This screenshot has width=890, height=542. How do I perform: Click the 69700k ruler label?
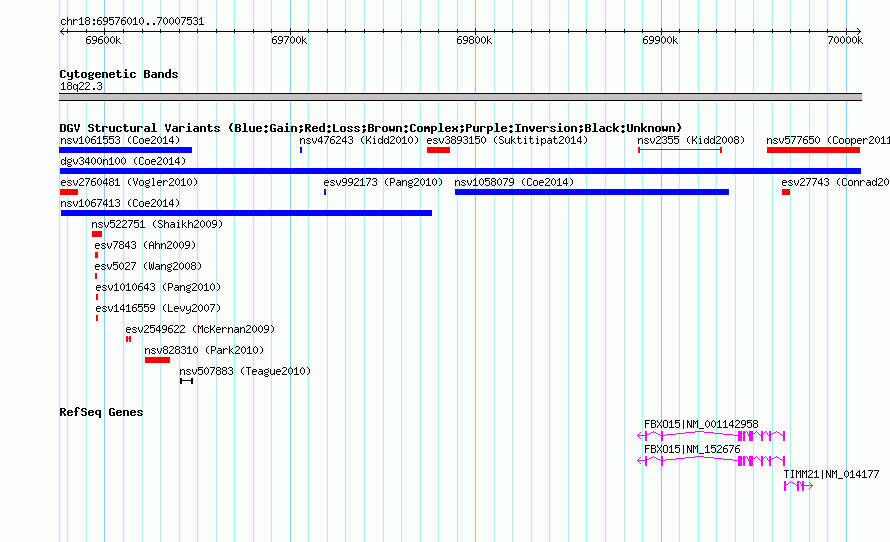coord(289,40)
